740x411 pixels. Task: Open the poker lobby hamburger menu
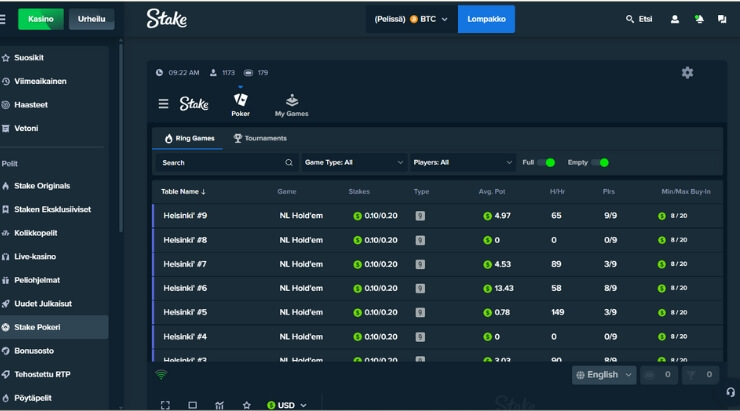click(x=163, y=103)
